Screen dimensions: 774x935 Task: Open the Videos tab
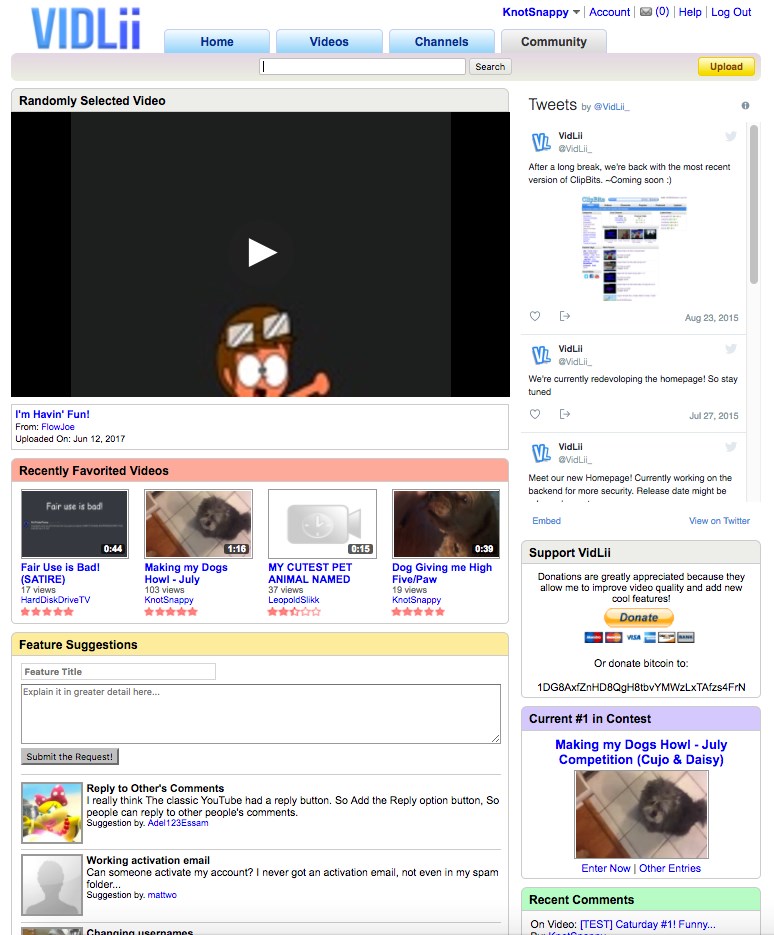pos(329,42)
